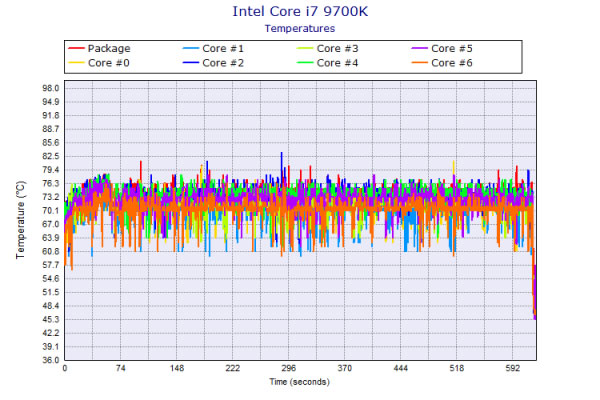Click the 0 x-axis tick label

(x=65, y=368)
